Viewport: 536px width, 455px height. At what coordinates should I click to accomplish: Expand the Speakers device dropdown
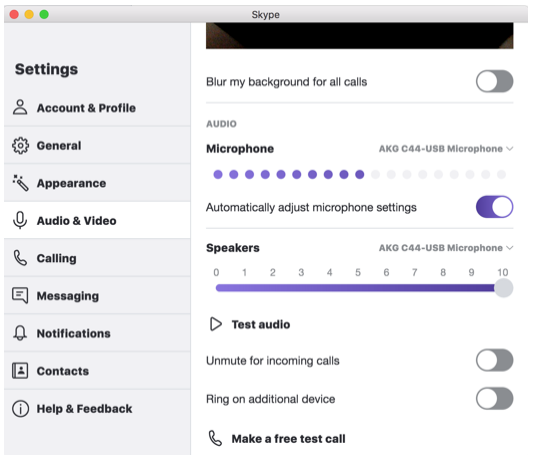(x=446, y=248)
